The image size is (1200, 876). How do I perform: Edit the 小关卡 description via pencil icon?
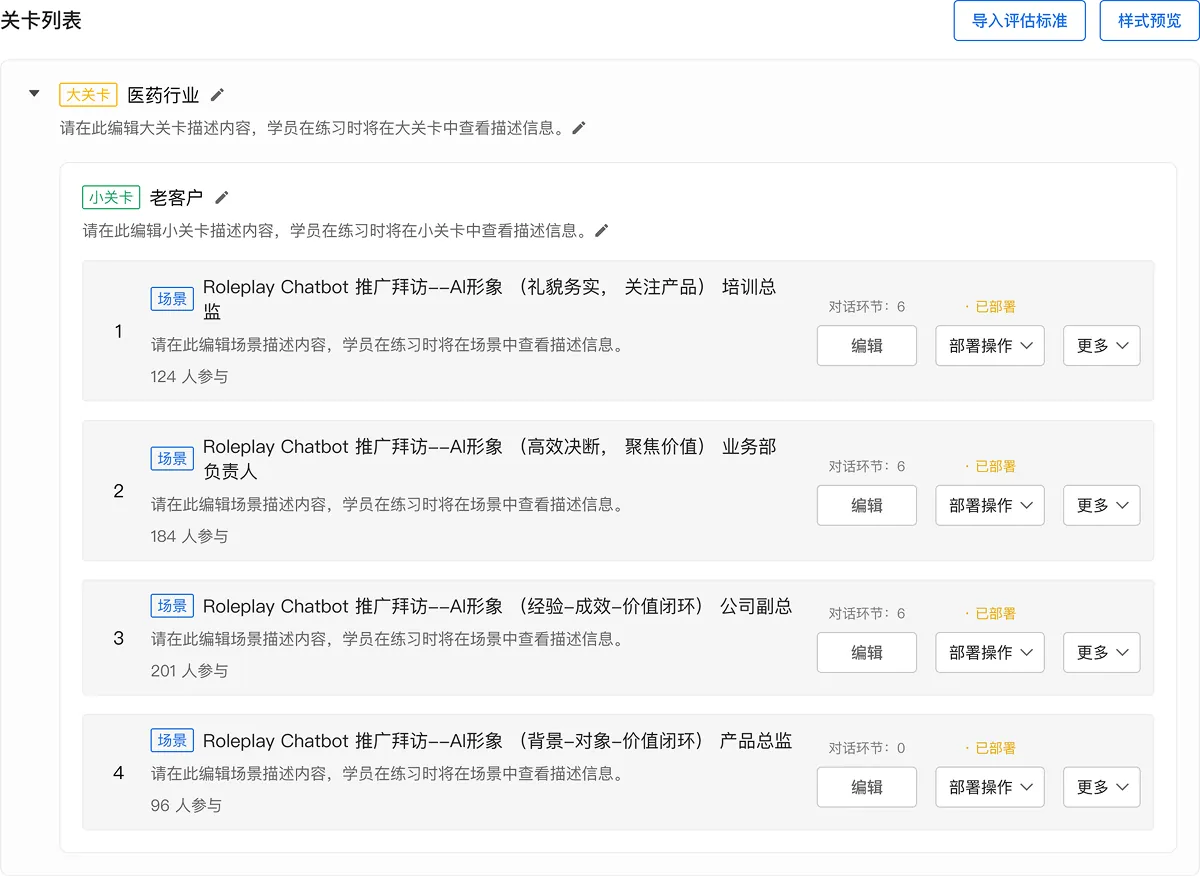point(601,230)
